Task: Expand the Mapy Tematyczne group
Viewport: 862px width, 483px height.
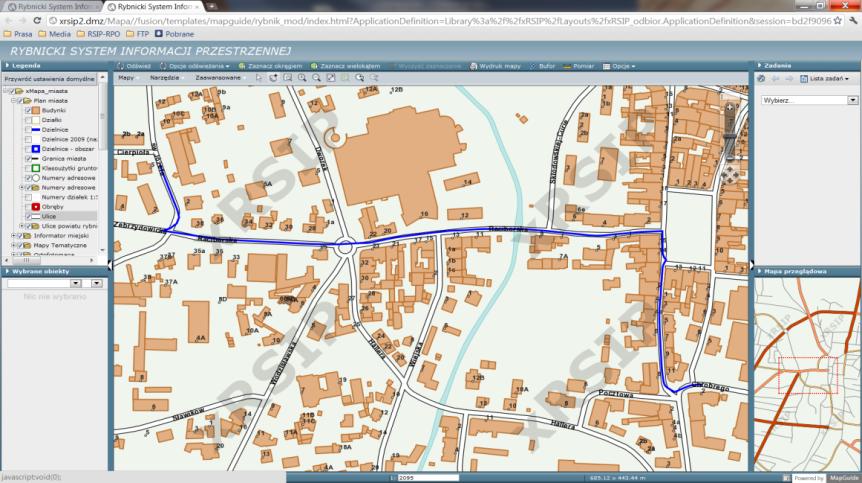Action: click(14, 245)
